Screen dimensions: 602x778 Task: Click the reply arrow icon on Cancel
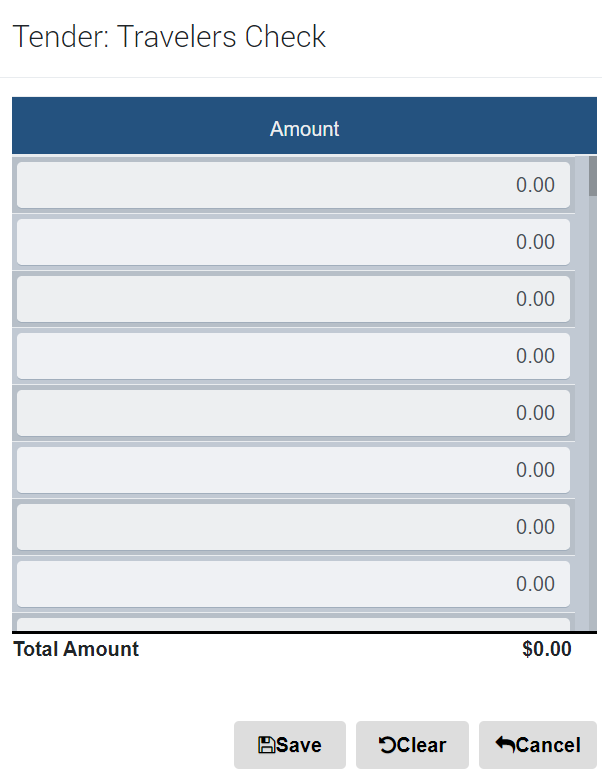tap(505, 745)
